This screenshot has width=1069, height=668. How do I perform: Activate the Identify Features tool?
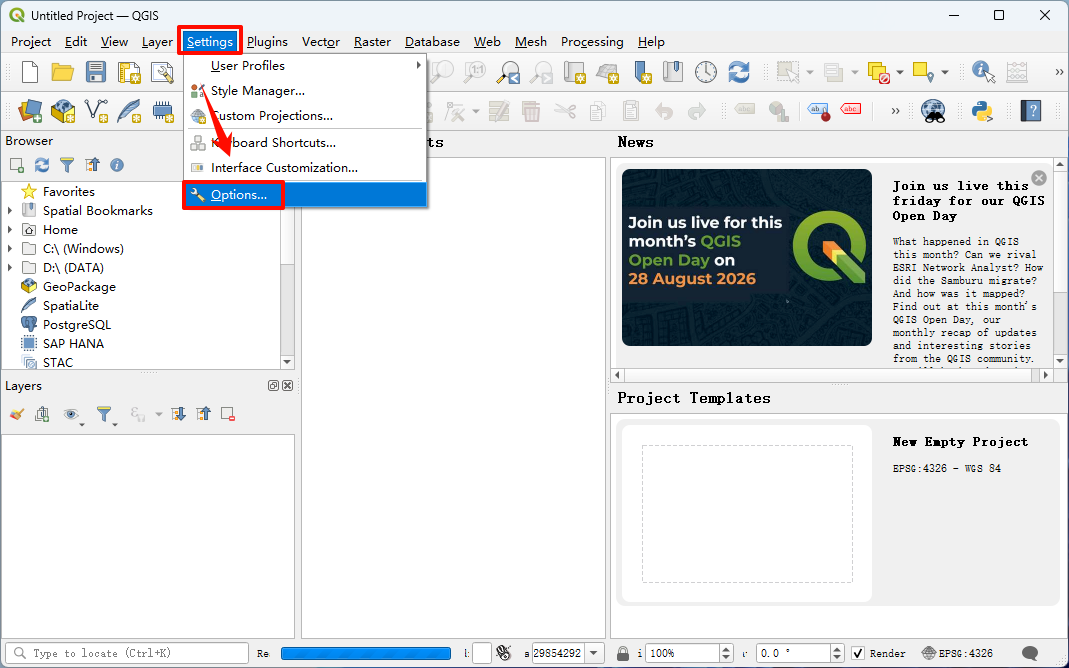(983, 72)
